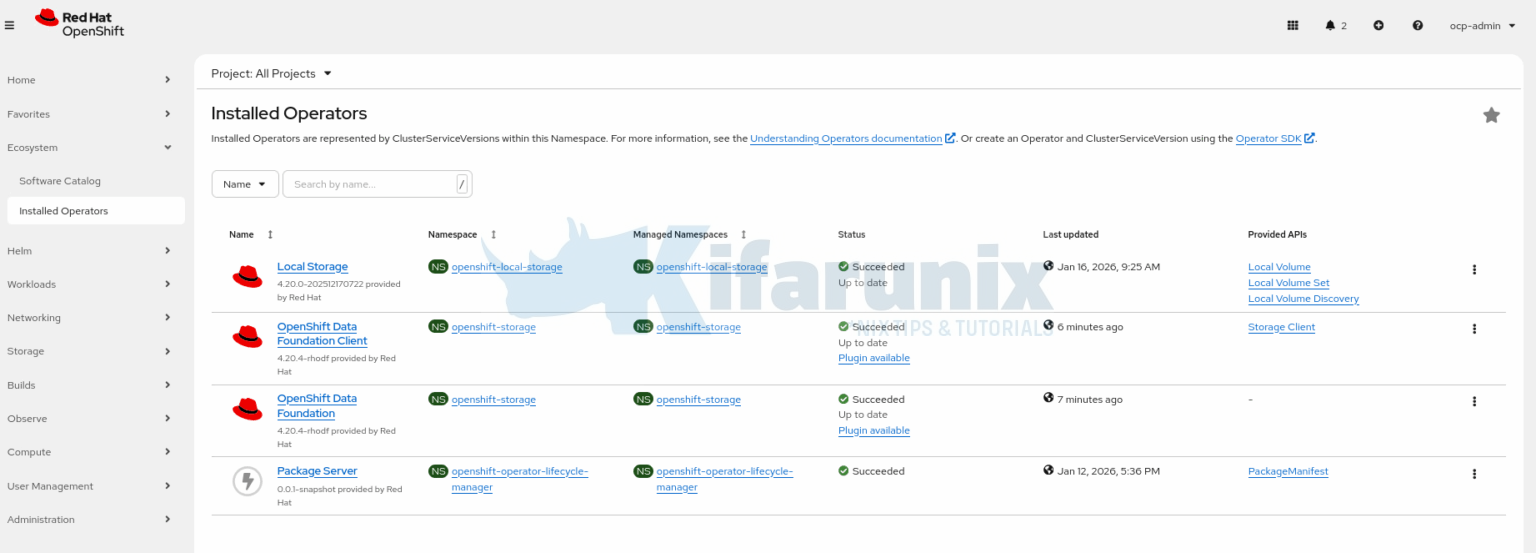This screenshot has height=553, width=1536.
Task: Click globe icon beside Jan 16, 2026 timestamp
Action: pos(1048,266)
